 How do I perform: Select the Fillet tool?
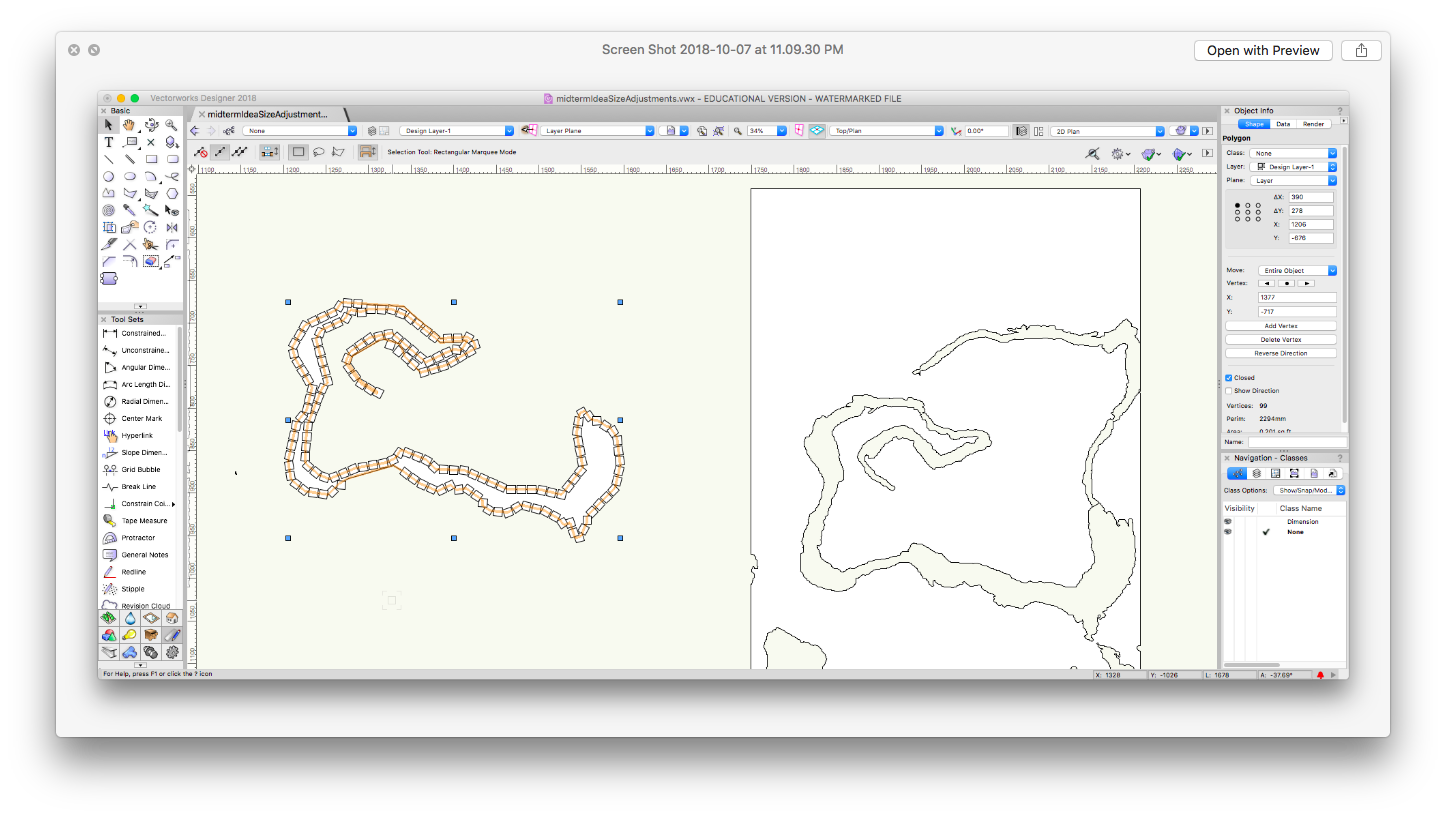[172, 245]
